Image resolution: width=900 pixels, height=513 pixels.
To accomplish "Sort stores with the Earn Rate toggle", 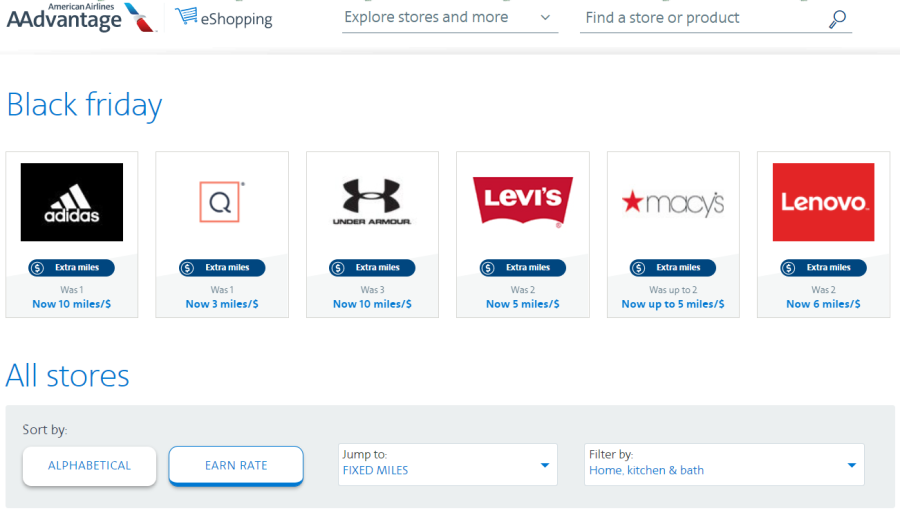I will (235, 466).
